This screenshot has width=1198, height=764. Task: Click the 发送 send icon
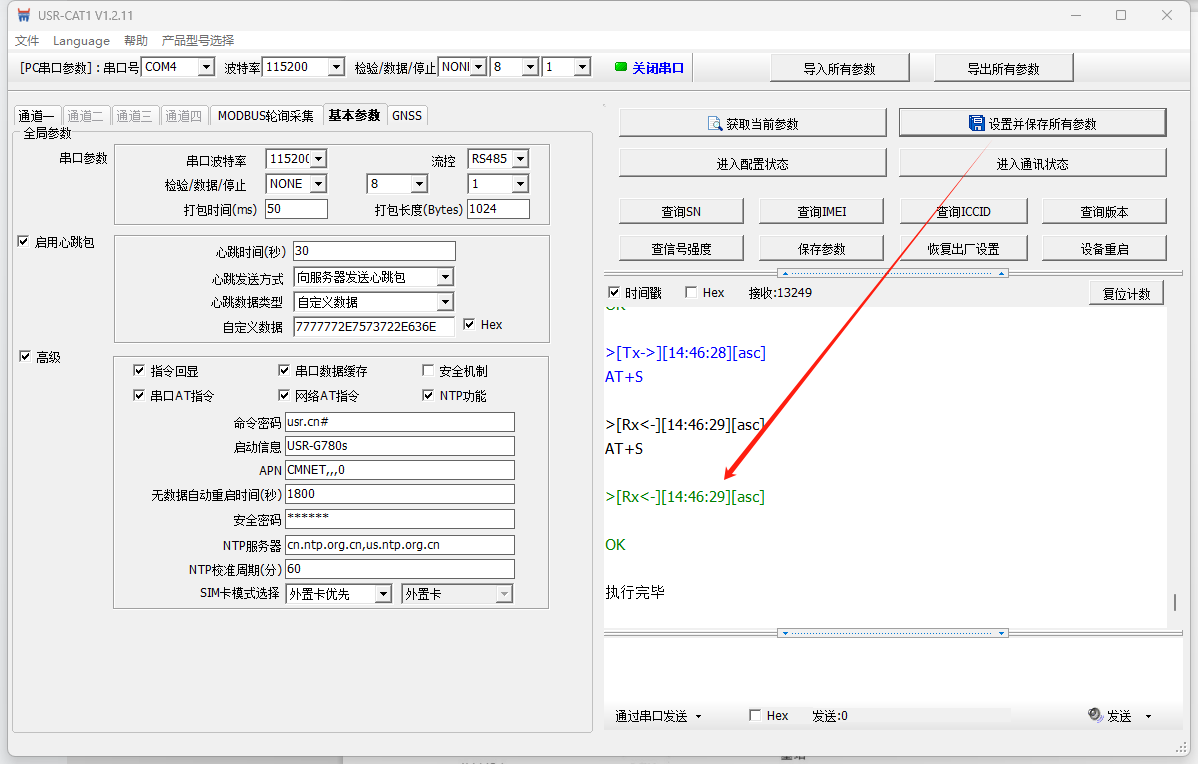click(1095, 716)
